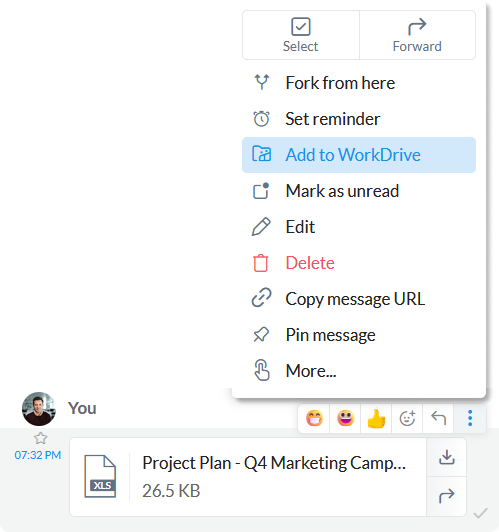Screen dimensions: 499x532
Task: Edit the message
Action: point(359,227)
